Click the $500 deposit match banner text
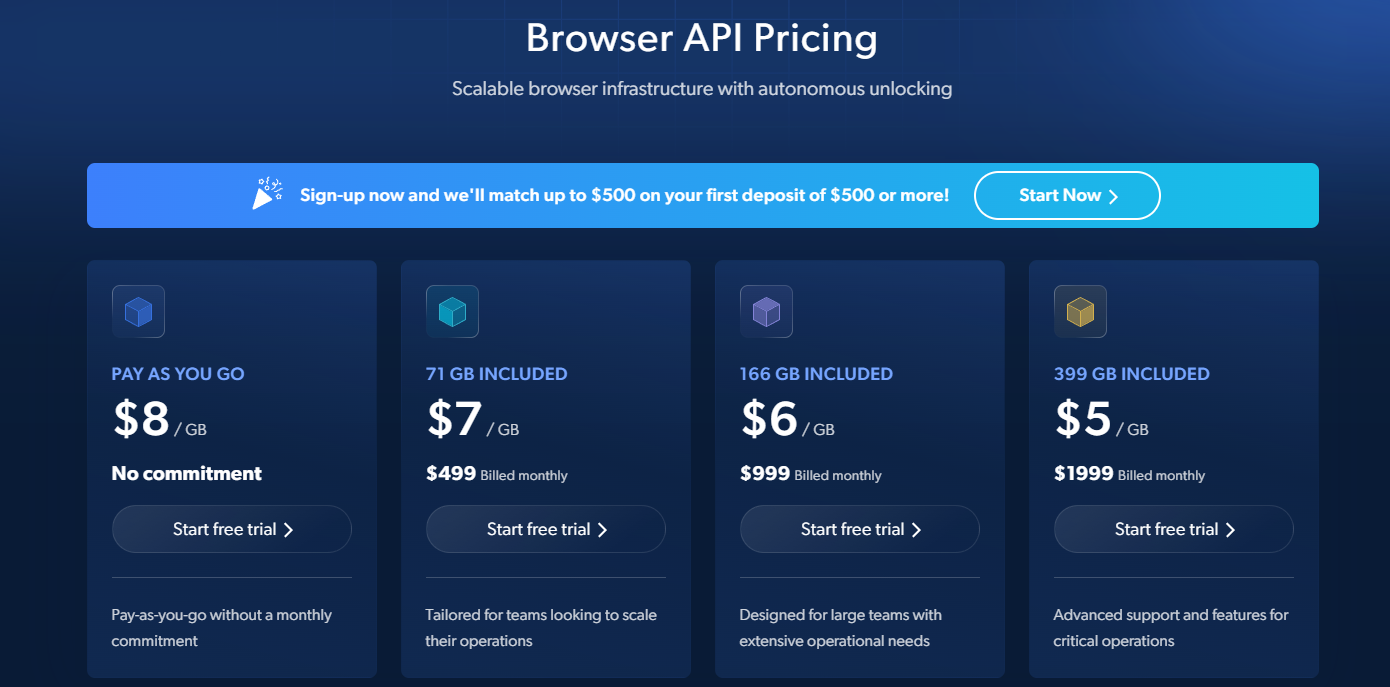 tap(625, 195)
